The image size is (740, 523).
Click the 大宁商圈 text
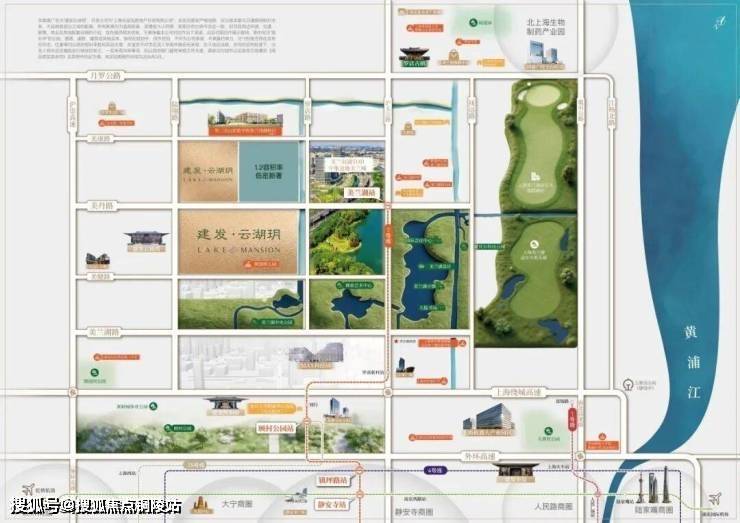[x=237, y=504]
